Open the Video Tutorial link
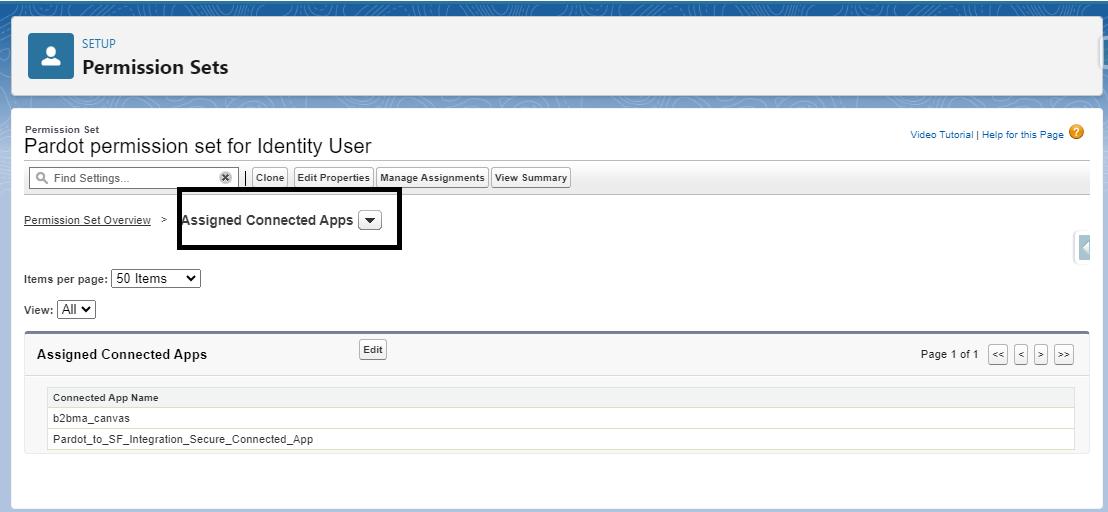The height and width of the screenshot is (512, 1108). coord(941,135)
